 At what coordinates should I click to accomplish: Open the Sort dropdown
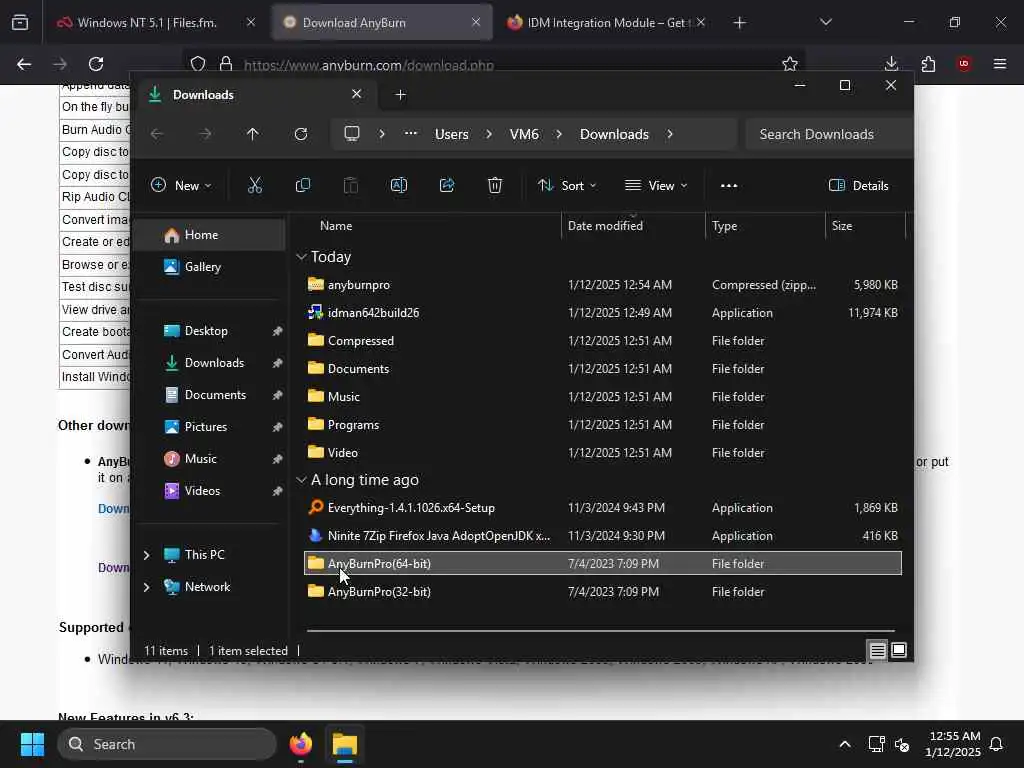click(x=567, y=185)
